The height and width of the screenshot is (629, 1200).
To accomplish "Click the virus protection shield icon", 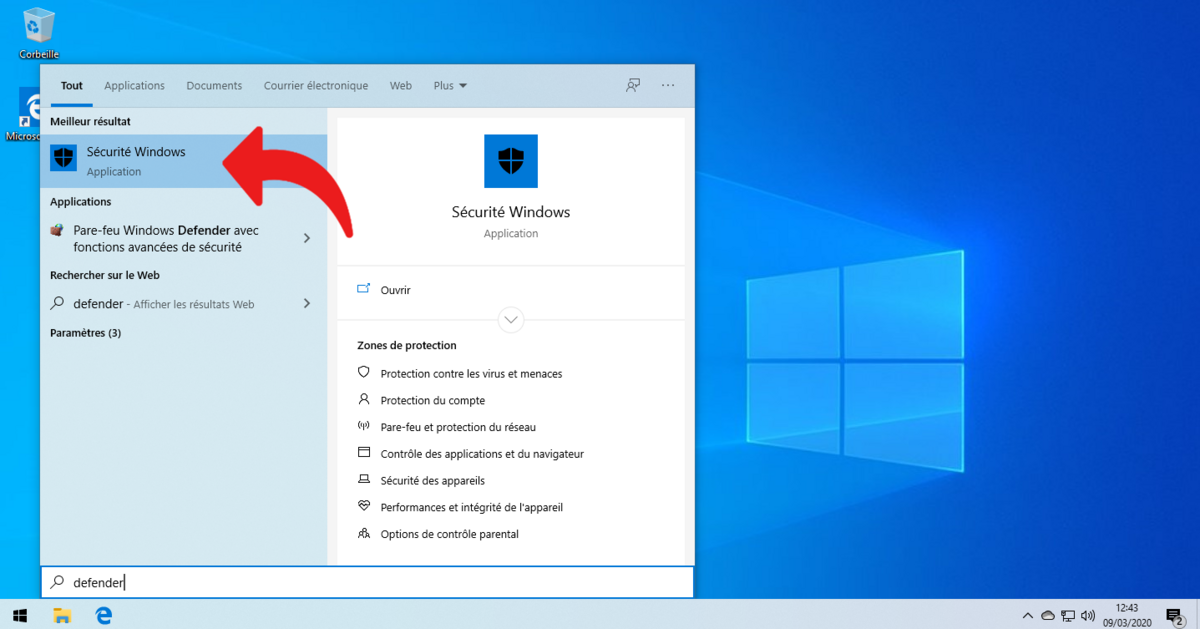I will tap(364, 372).
